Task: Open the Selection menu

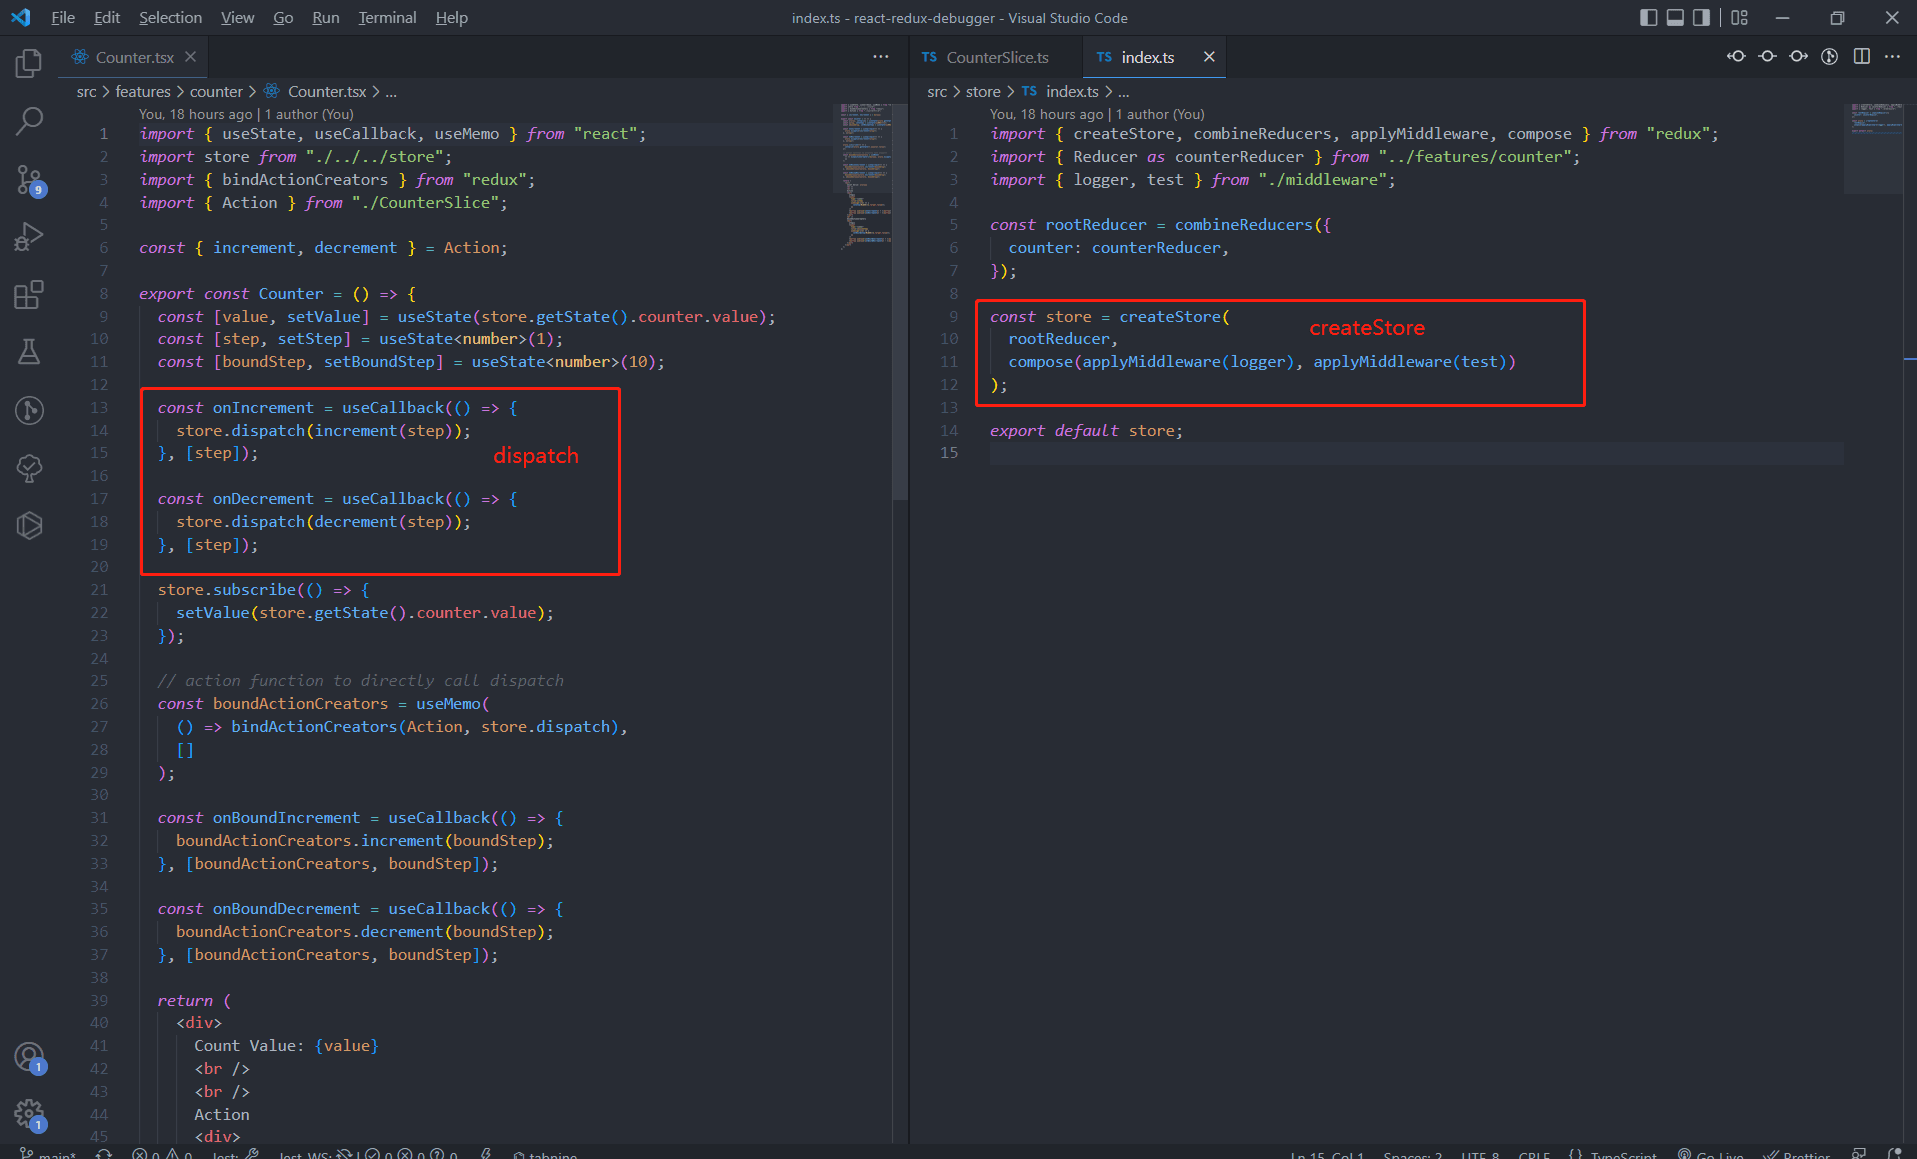Action: tap(170, 18)
